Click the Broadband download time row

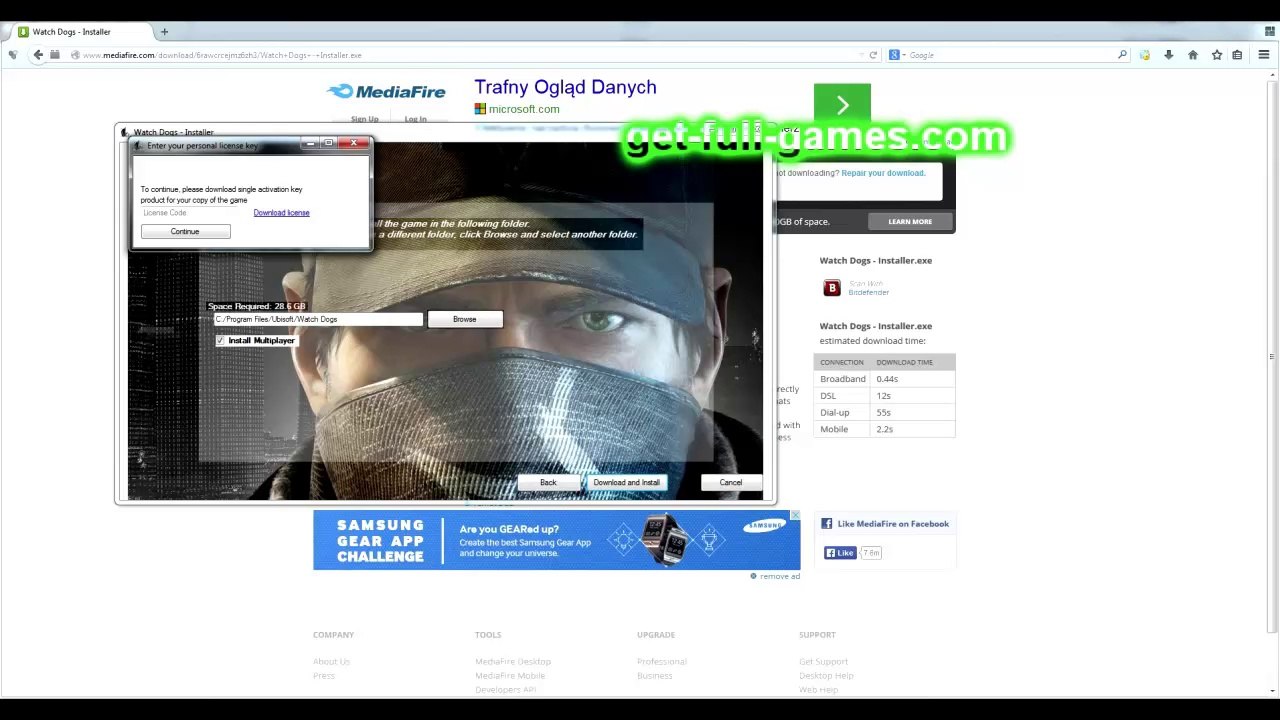(x=884, y=379)
